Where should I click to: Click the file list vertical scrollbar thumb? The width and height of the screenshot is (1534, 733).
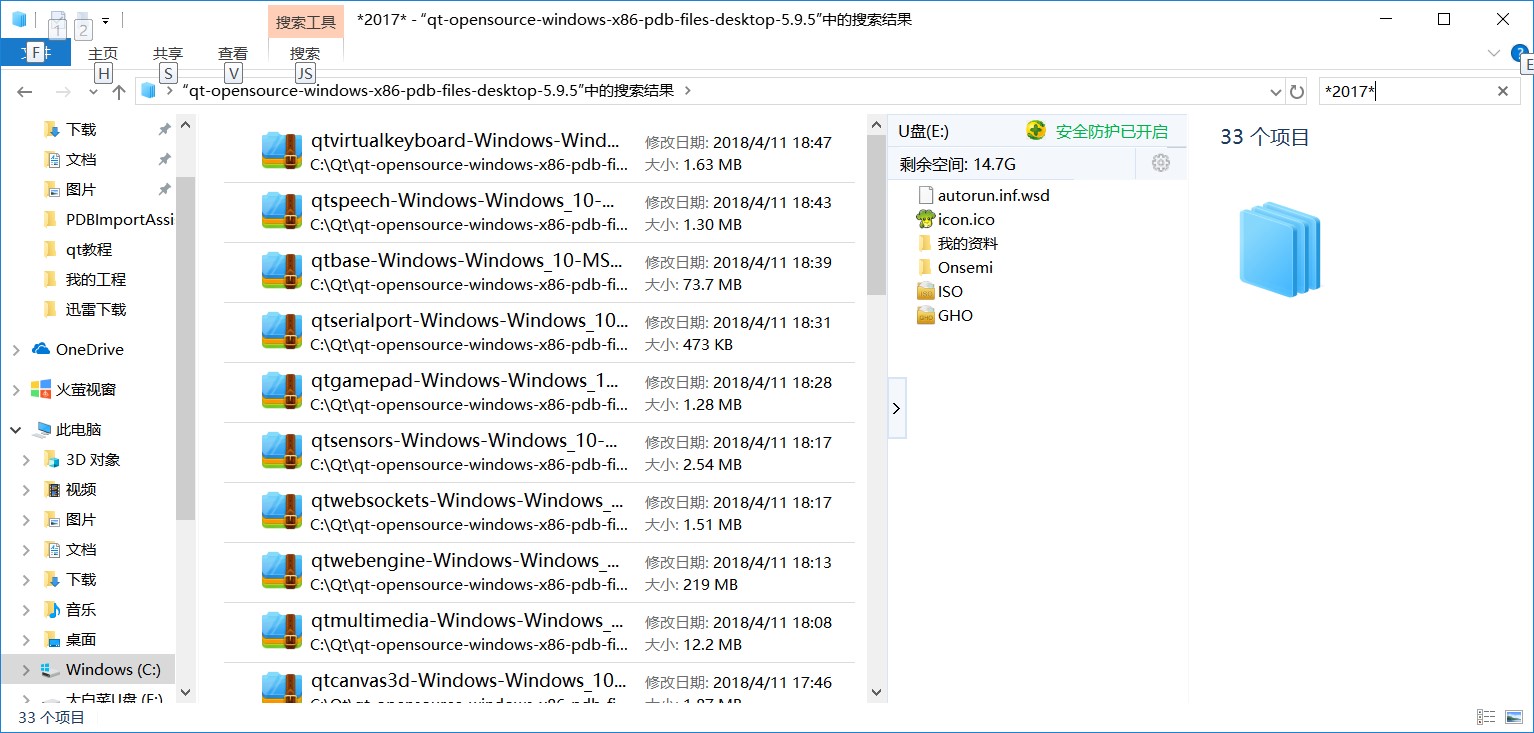coord(876,214)
